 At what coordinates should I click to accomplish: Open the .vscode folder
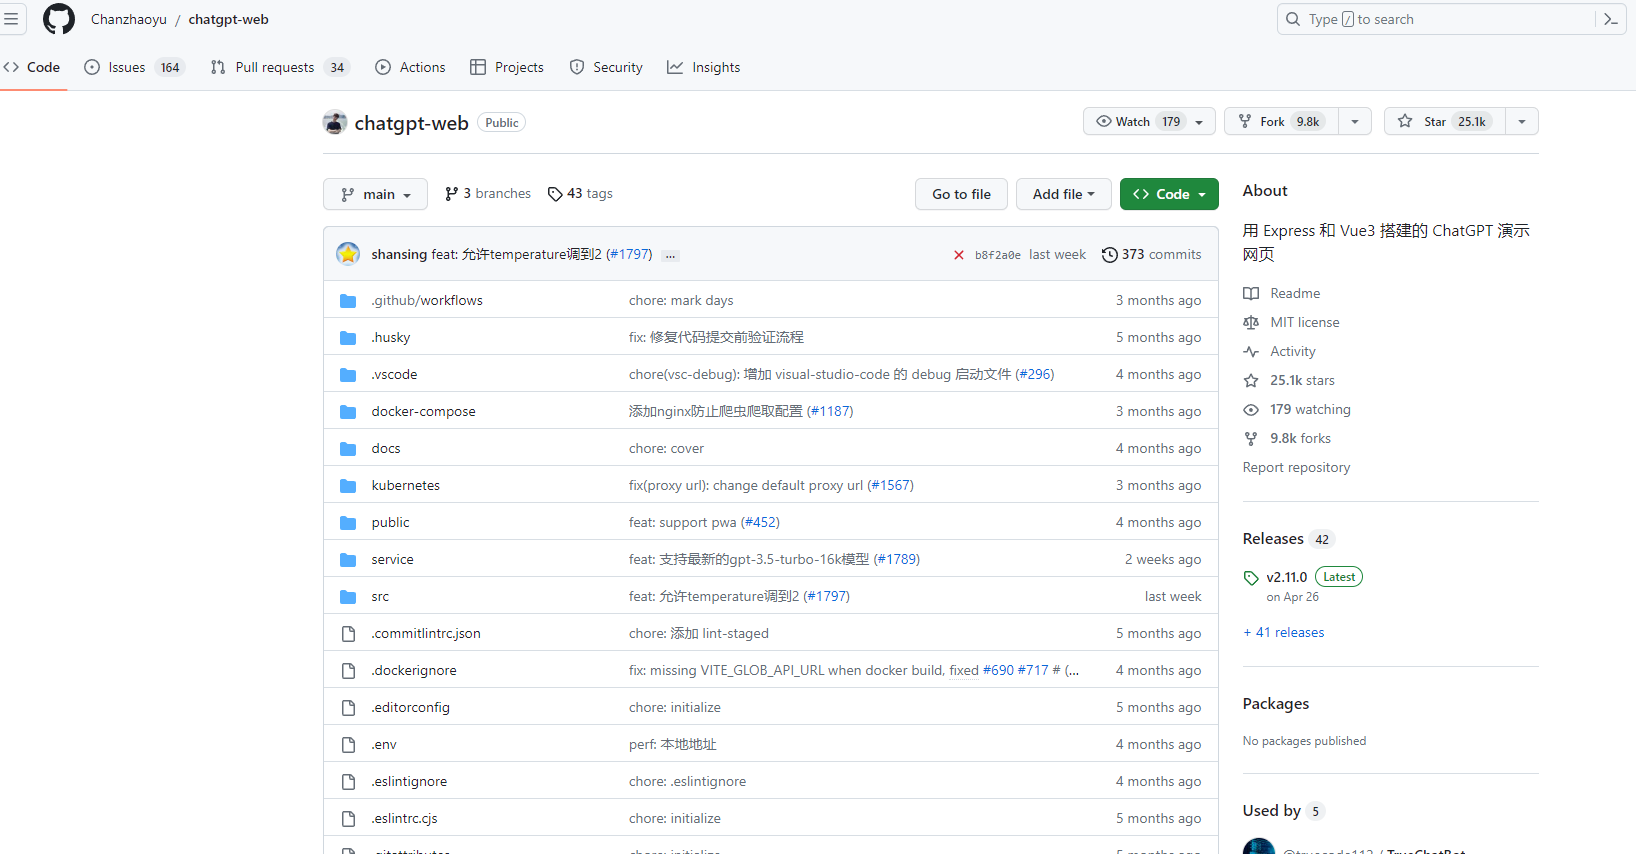tap(394, 375)
